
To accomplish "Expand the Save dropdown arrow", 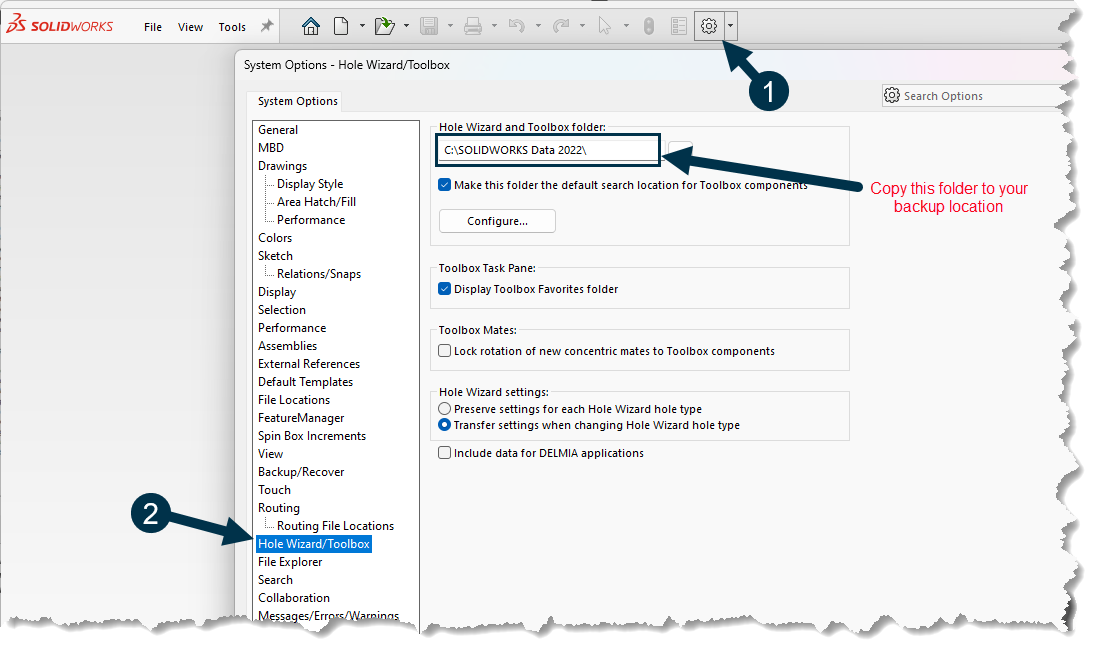I will click(450, 27).
